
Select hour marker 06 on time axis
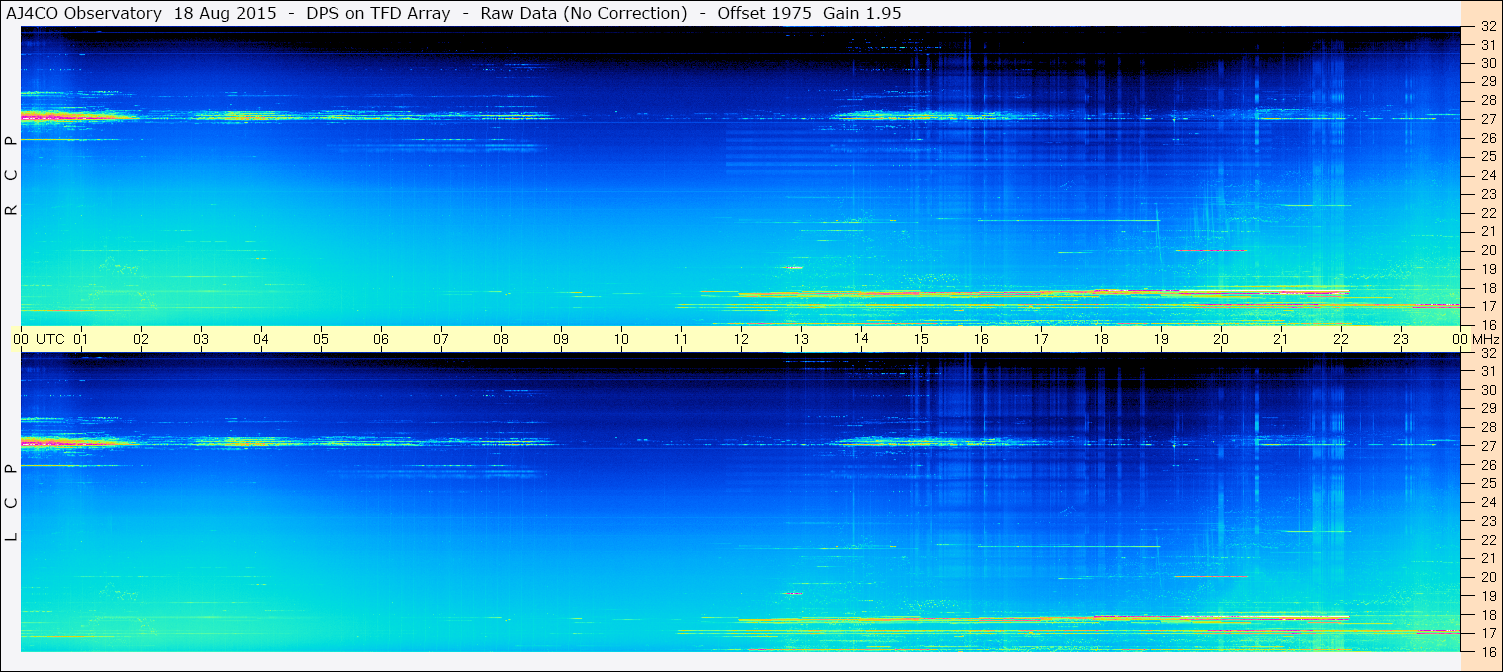click(381, 339)
